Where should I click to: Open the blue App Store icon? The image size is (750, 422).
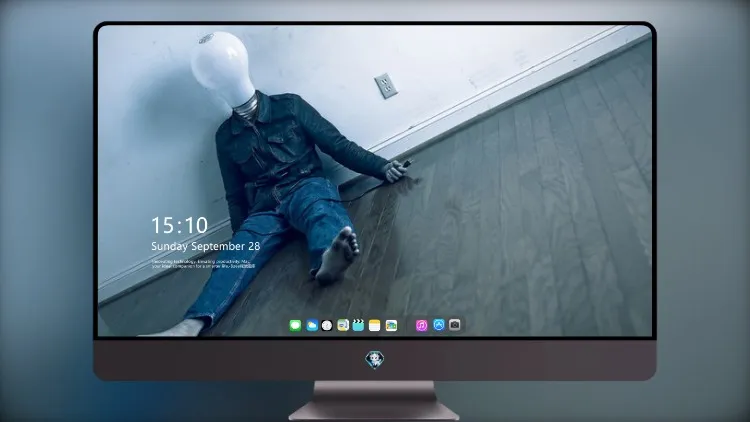[439, 325]
